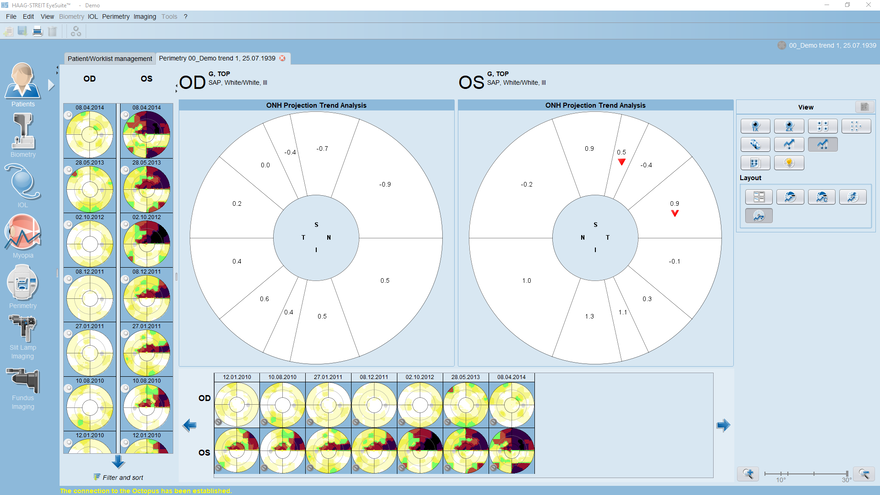Open the Biometry module in the sidebar
880x495 pixels.
click(22, 133)
